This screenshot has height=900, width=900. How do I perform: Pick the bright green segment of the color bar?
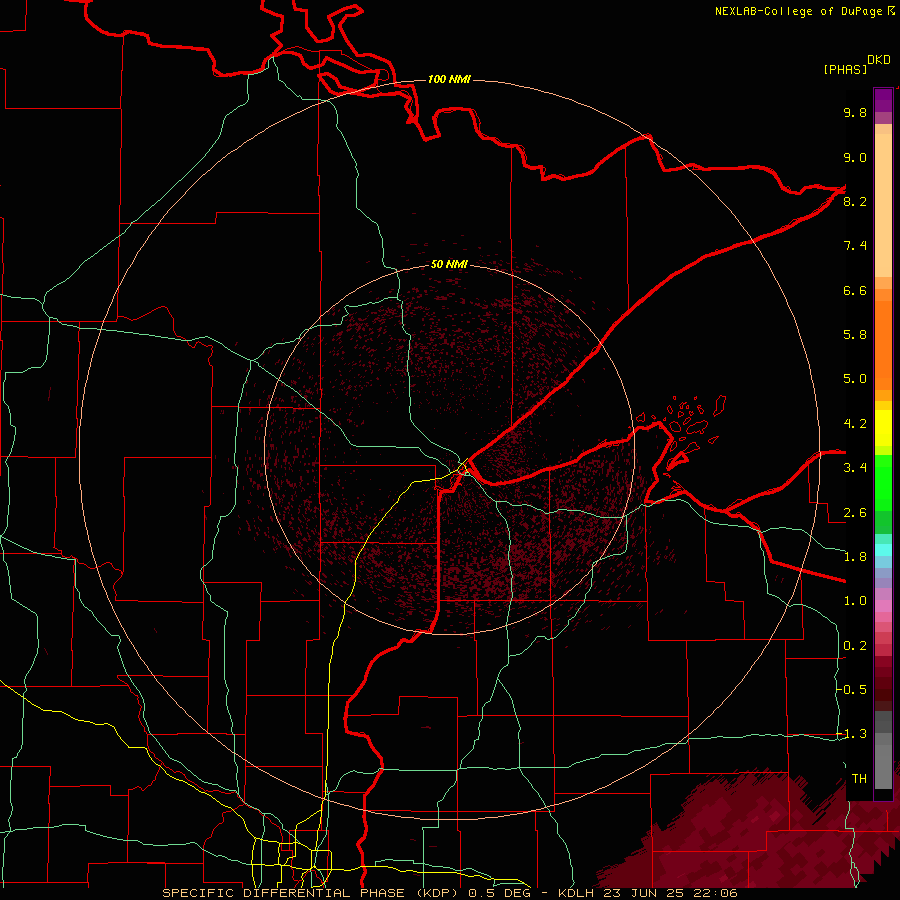(883, 482)
